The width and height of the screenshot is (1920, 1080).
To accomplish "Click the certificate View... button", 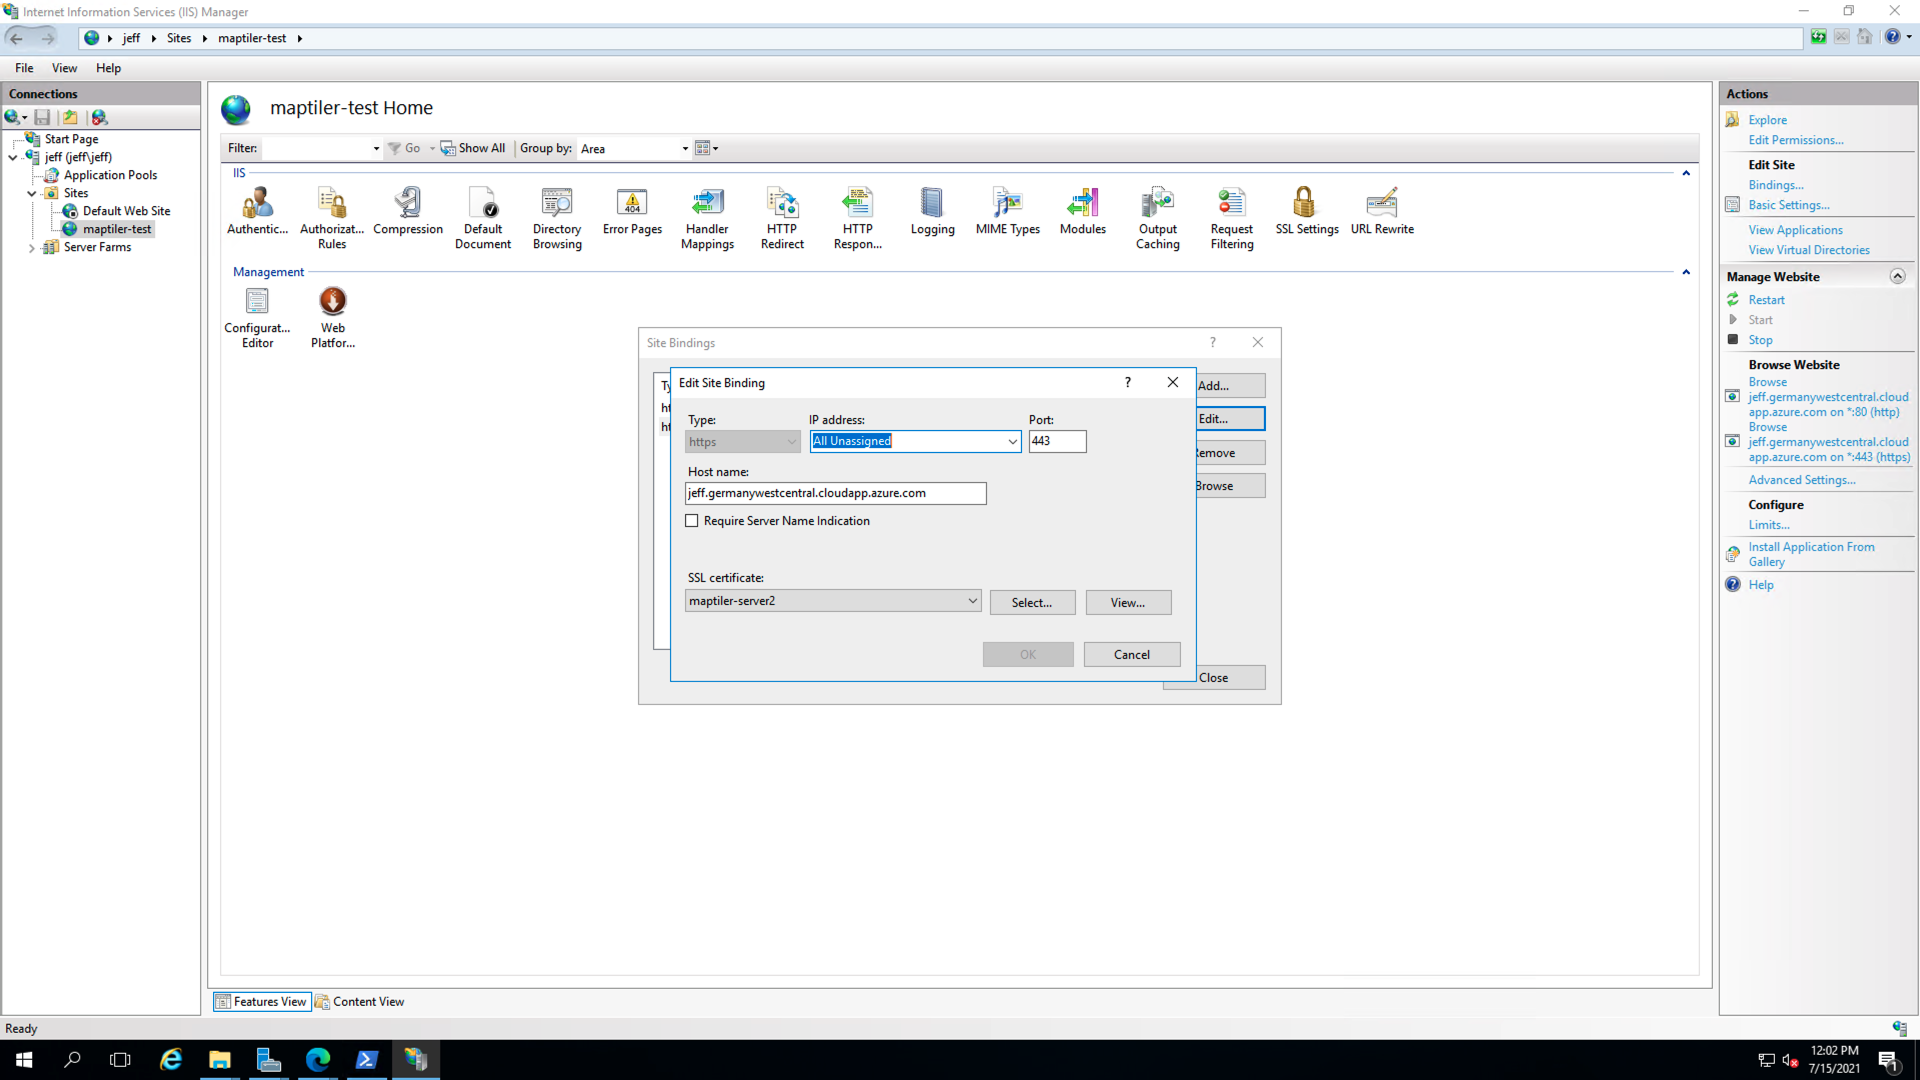I will click(1127, 603).
